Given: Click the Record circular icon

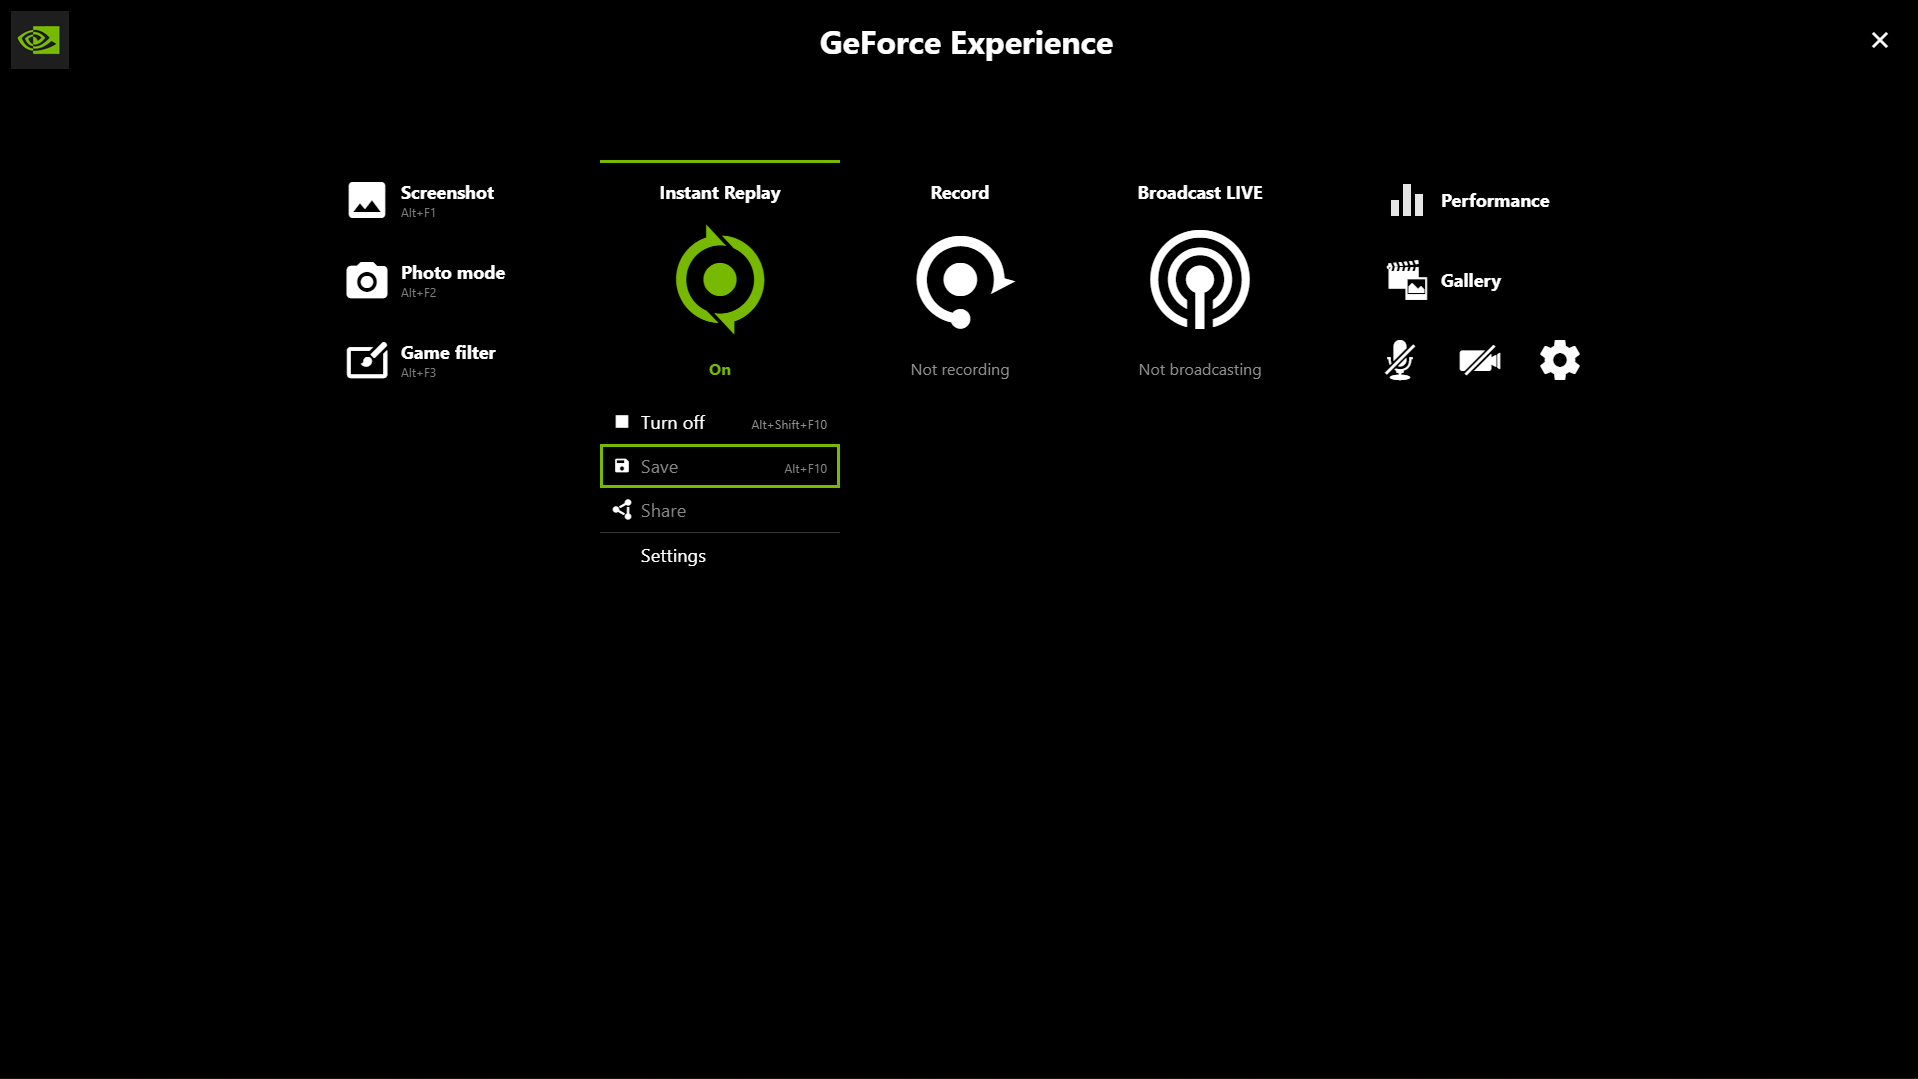Looking at the screenshot, I should [964, 282].
